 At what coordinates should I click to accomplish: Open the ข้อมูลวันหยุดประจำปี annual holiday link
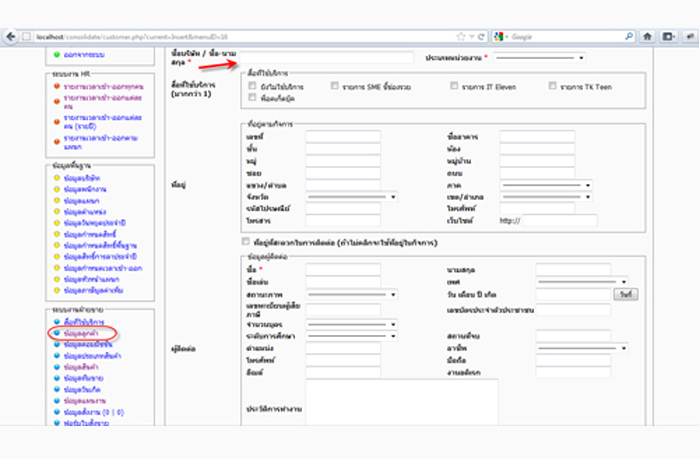95,222
